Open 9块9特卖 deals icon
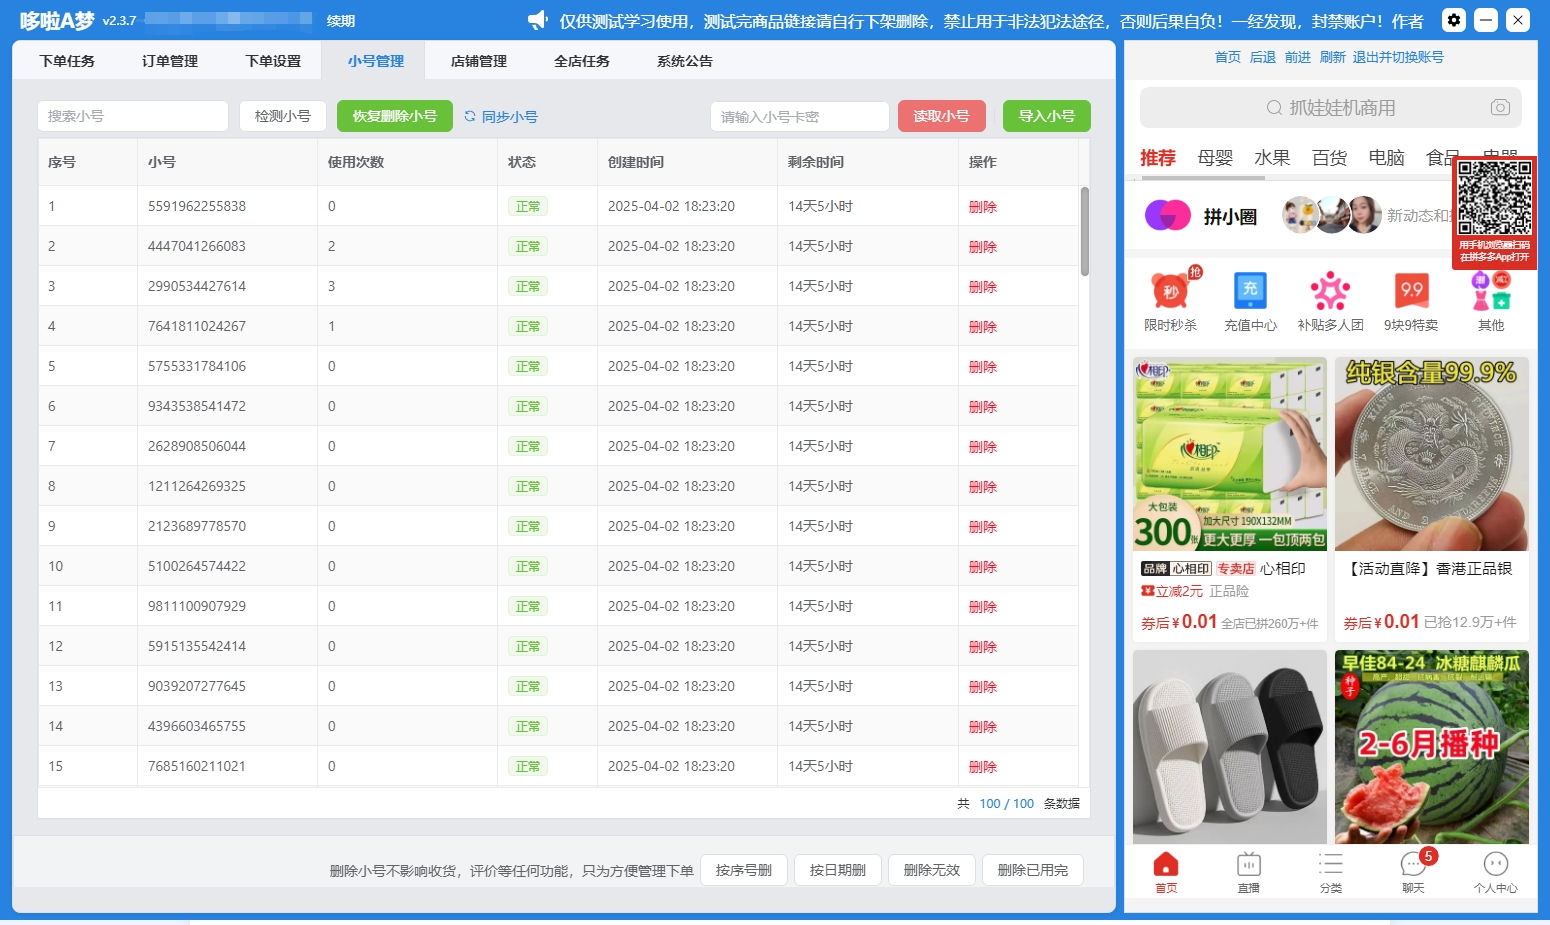The height and width of the screenshot is (925, 1550). [x=1411, y=292]
